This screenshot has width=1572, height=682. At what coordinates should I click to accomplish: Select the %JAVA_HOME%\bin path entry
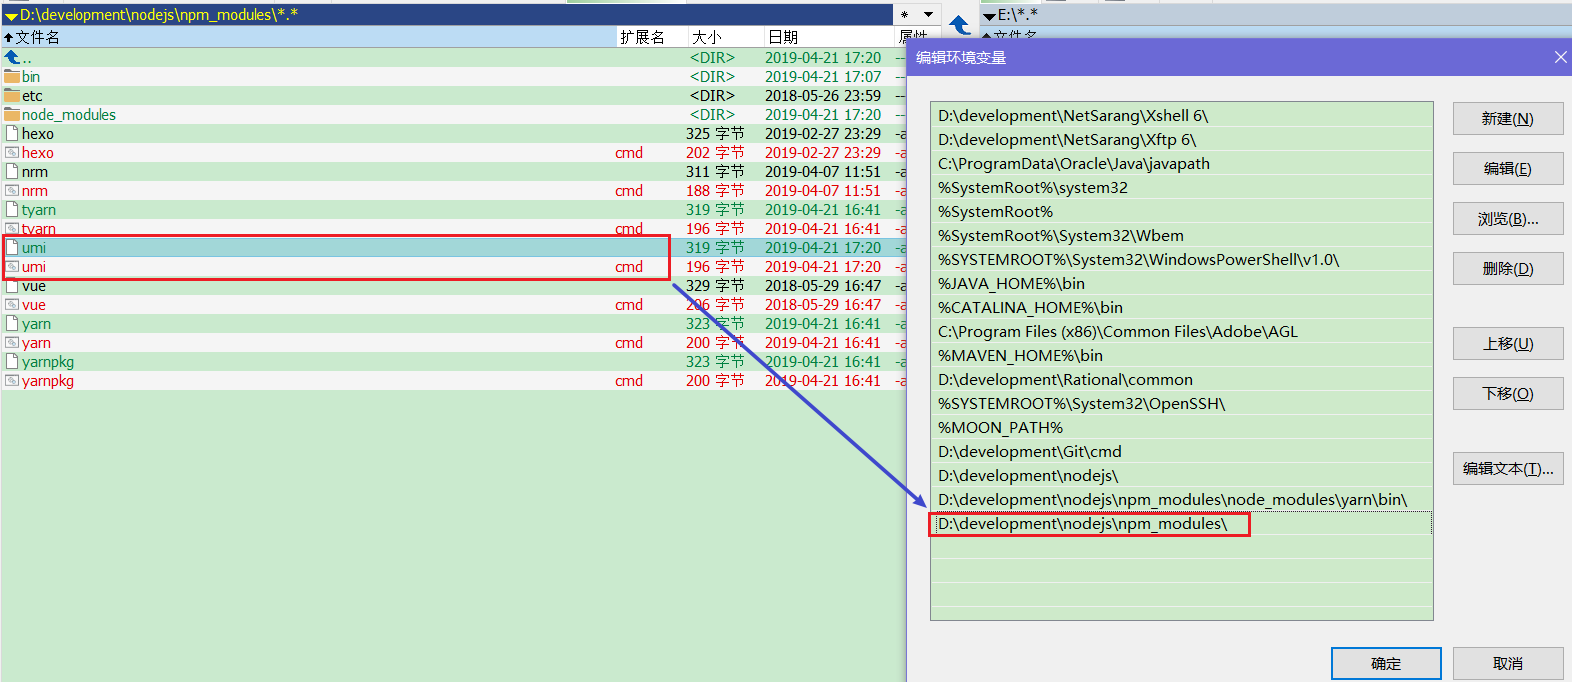click(1181, 284)
